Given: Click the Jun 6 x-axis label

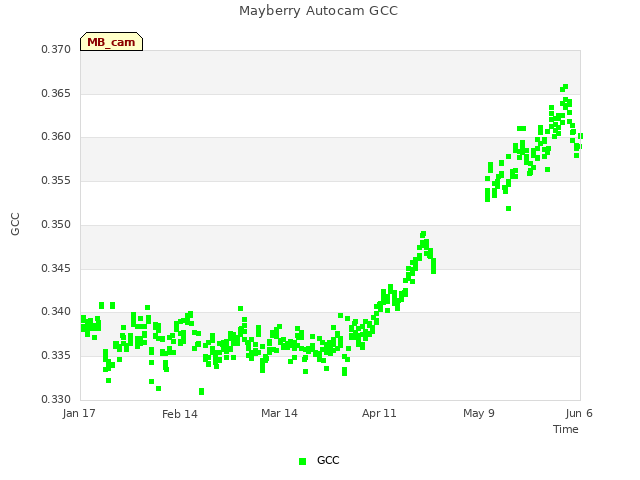Looking at the screenshot, I should 579,413.
